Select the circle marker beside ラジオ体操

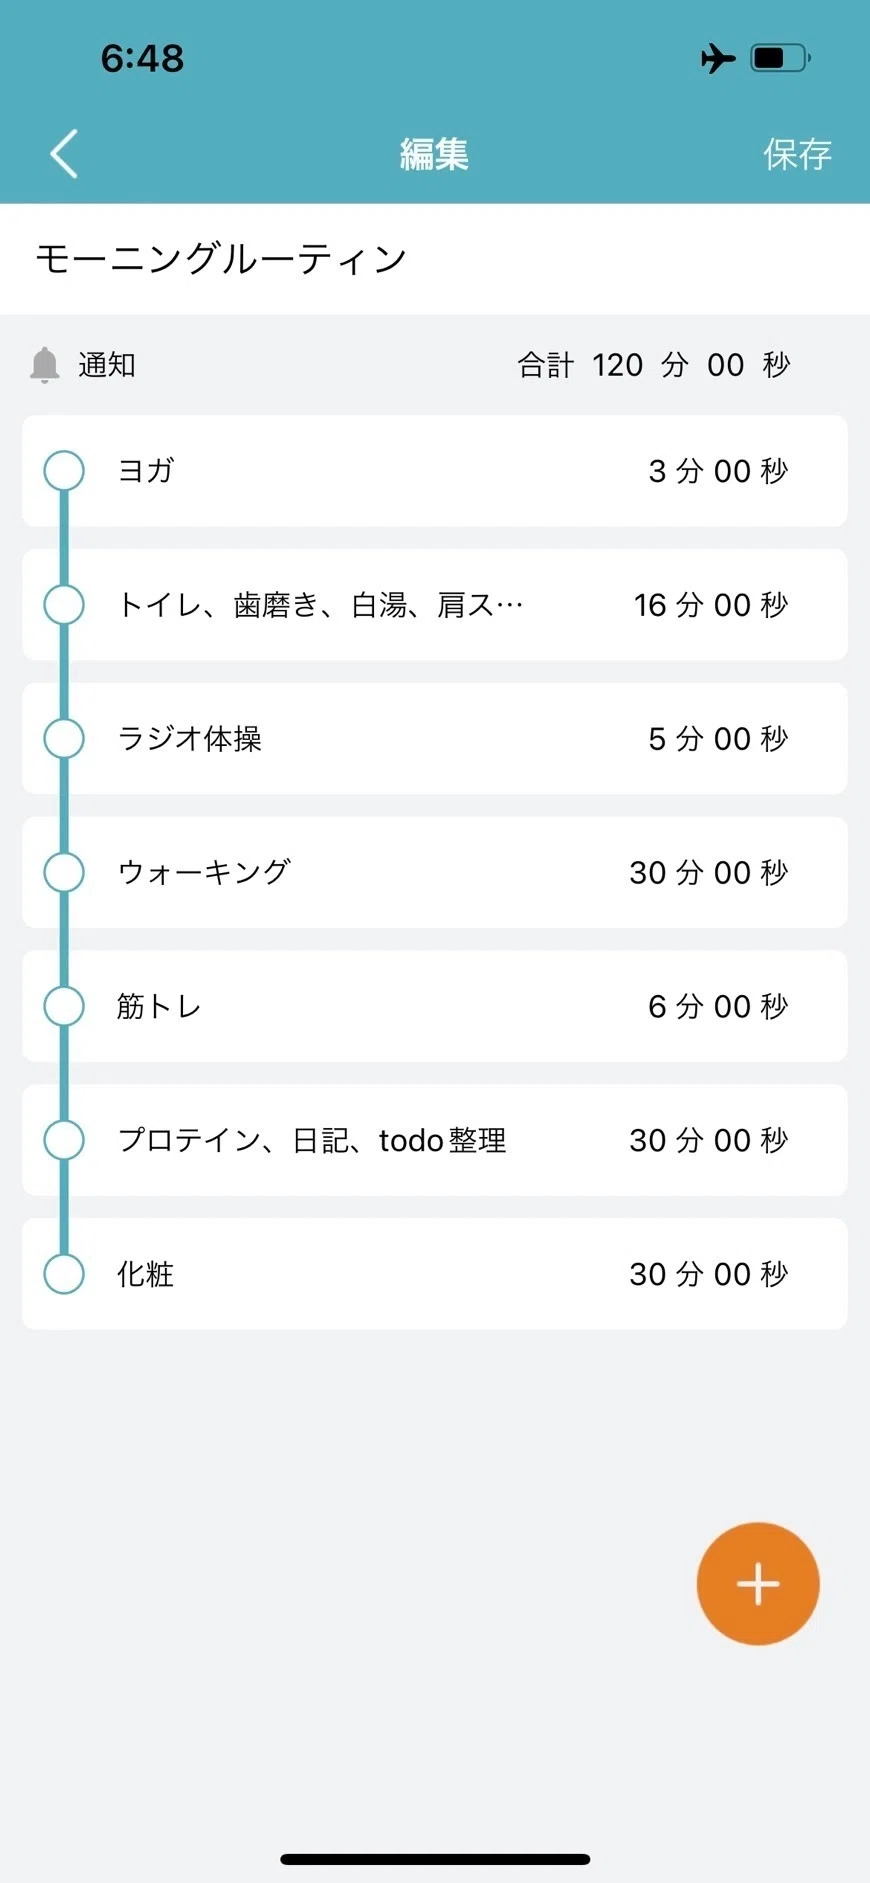[x=64, y=739]
